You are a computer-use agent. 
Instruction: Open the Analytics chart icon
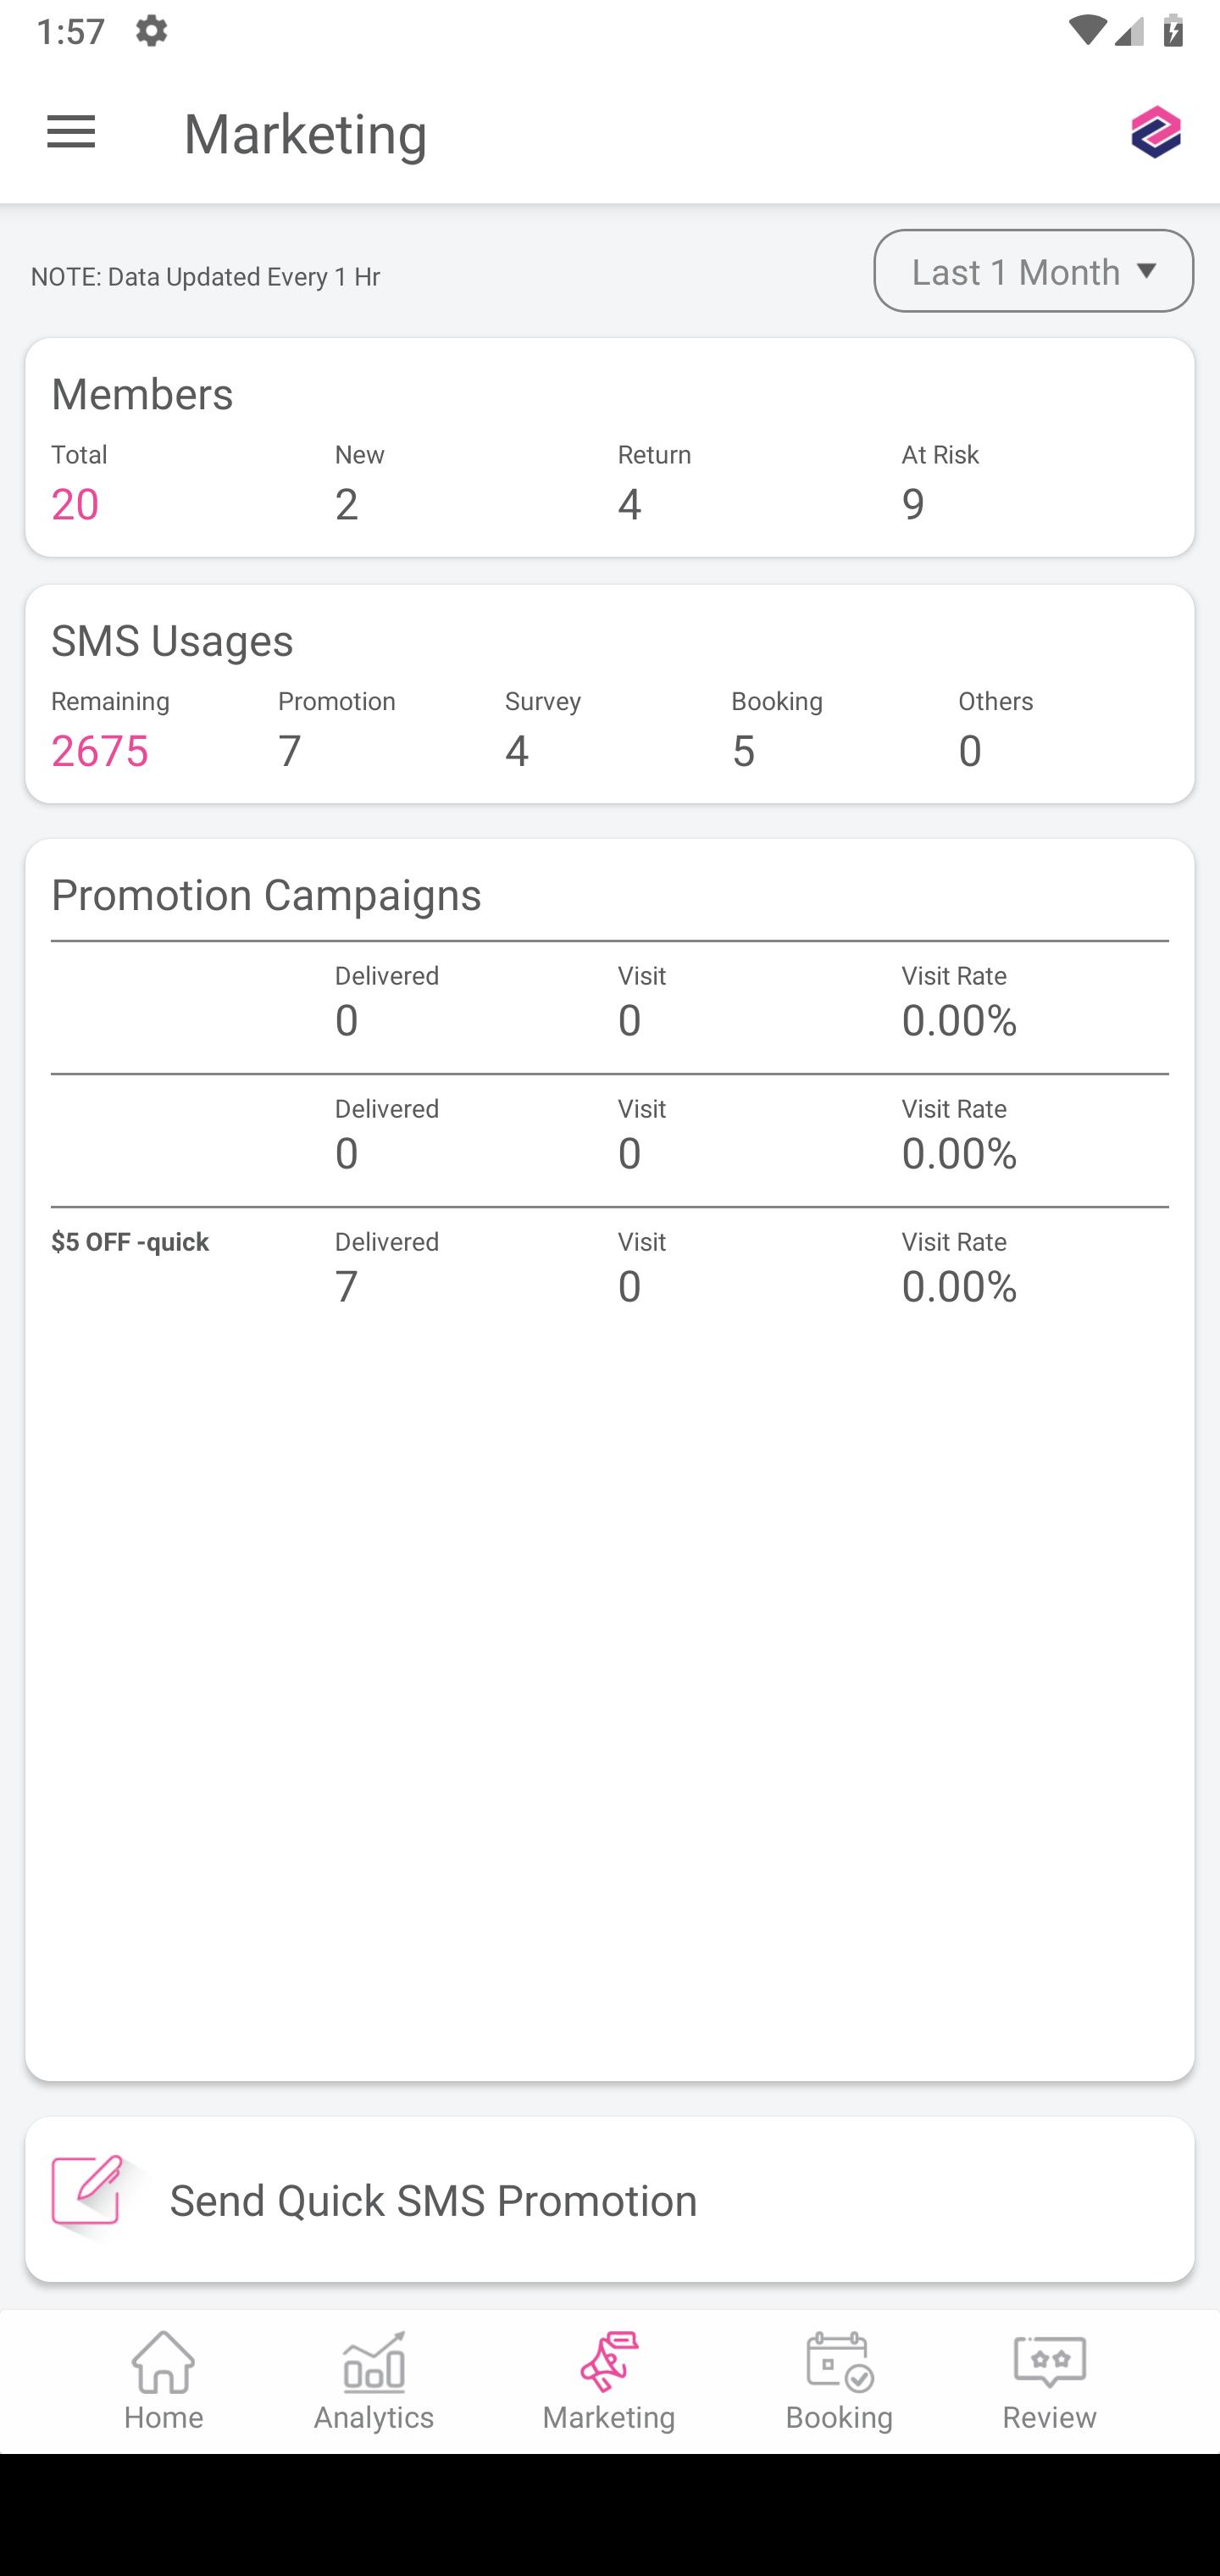pos(374,2362)
